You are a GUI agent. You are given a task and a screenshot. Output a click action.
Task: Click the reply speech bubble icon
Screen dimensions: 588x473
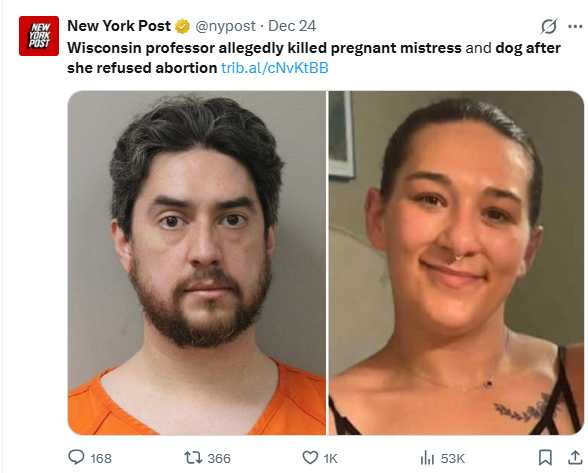[76, 457]
